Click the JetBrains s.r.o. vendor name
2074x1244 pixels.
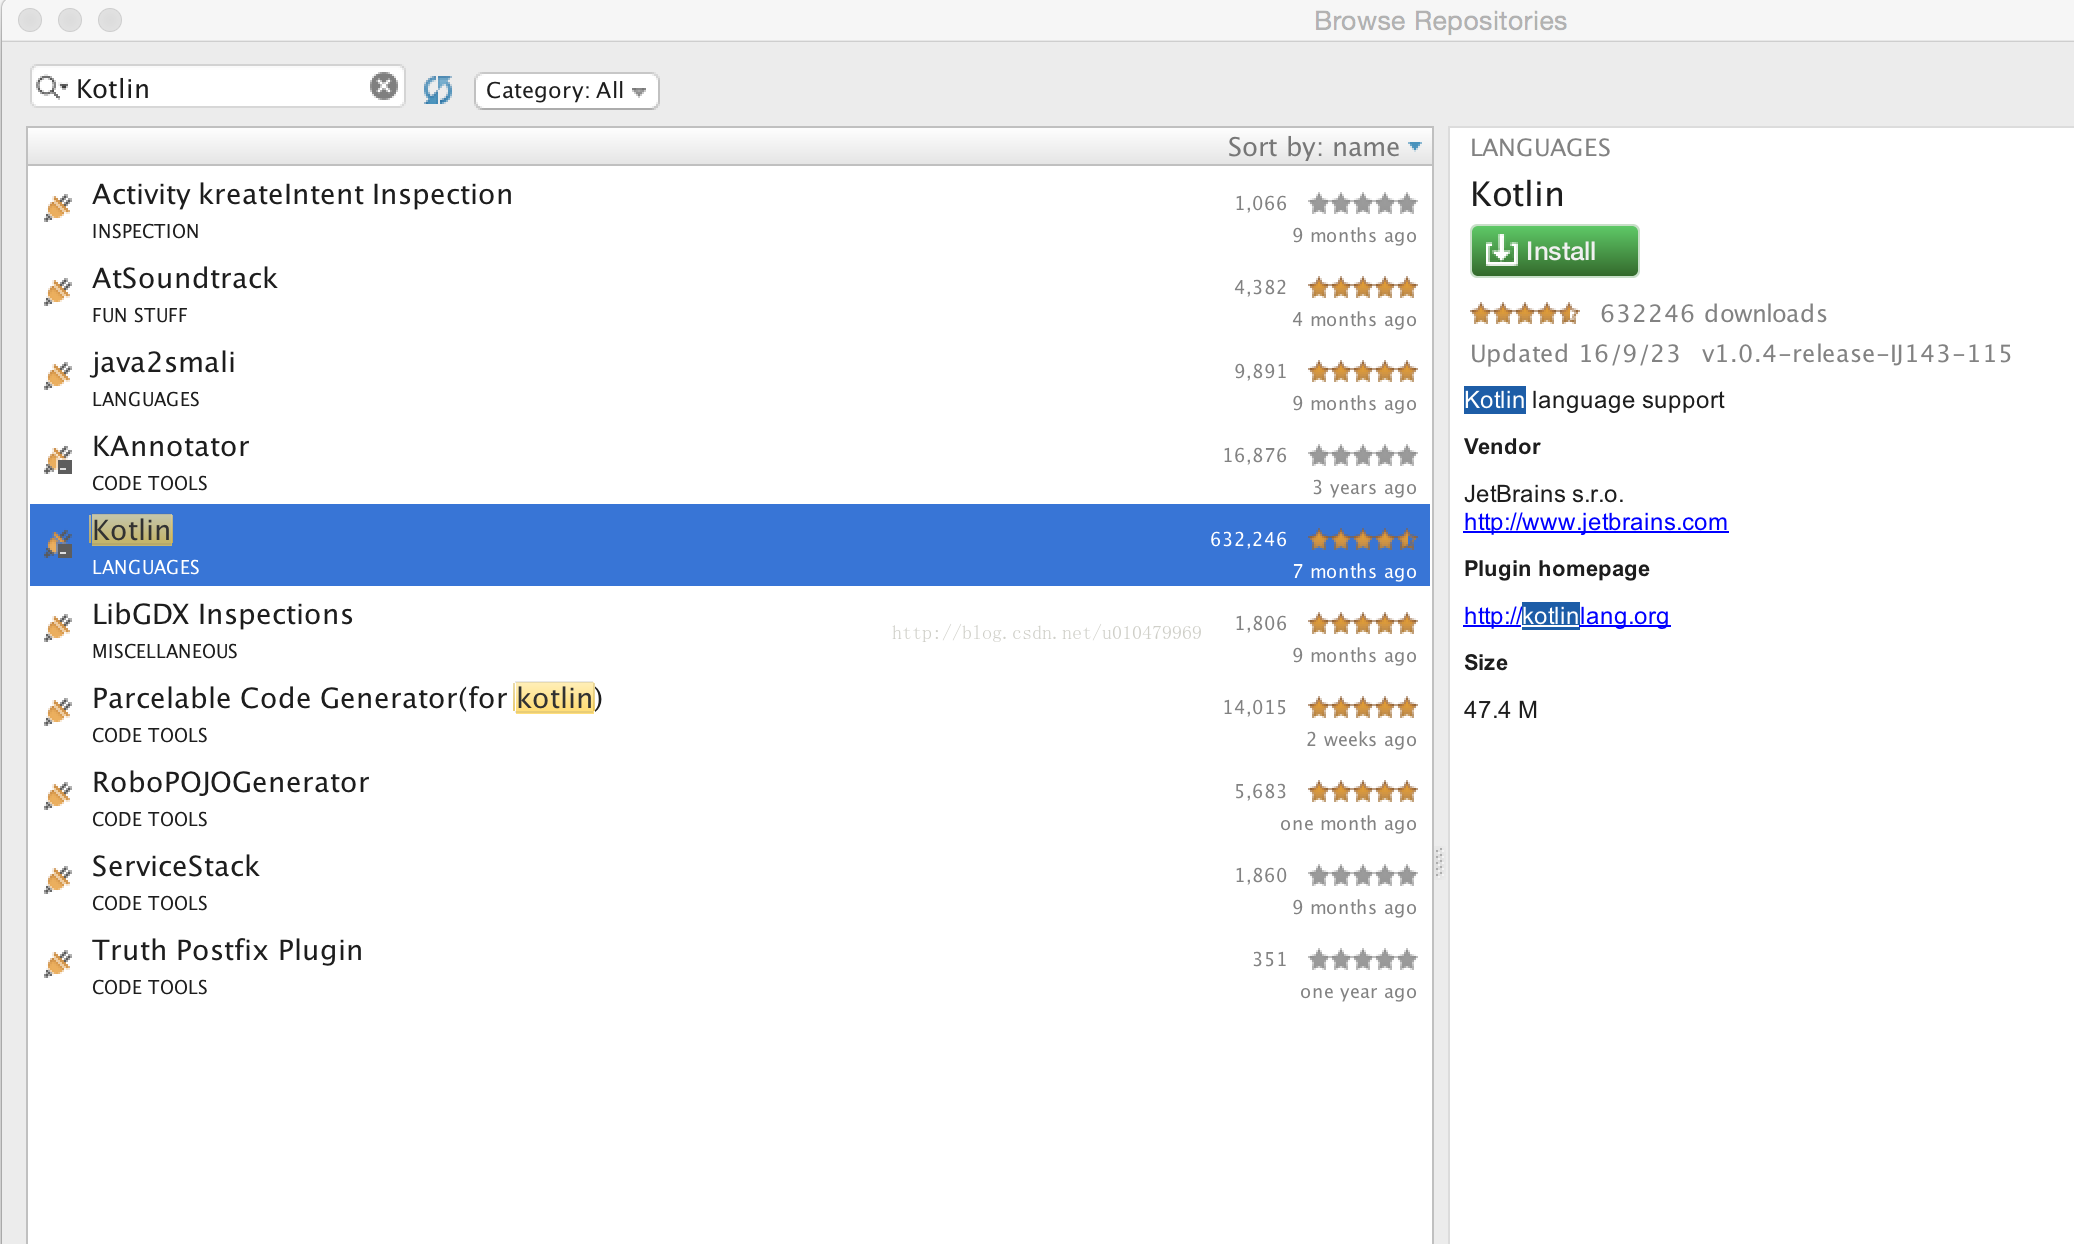click(x=1544, y=494)
